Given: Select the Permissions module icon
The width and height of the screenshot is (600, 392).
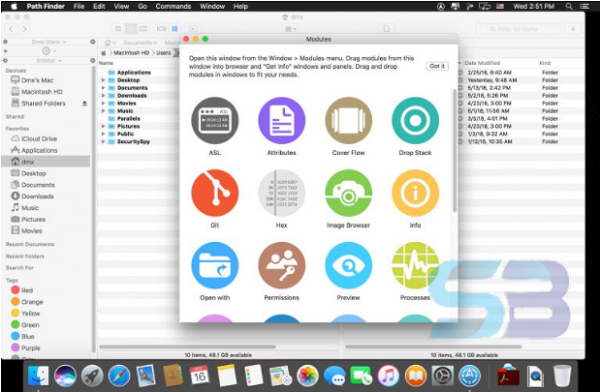Looking at the screenshot, I should pyautogui.click(x=282, y=265).
